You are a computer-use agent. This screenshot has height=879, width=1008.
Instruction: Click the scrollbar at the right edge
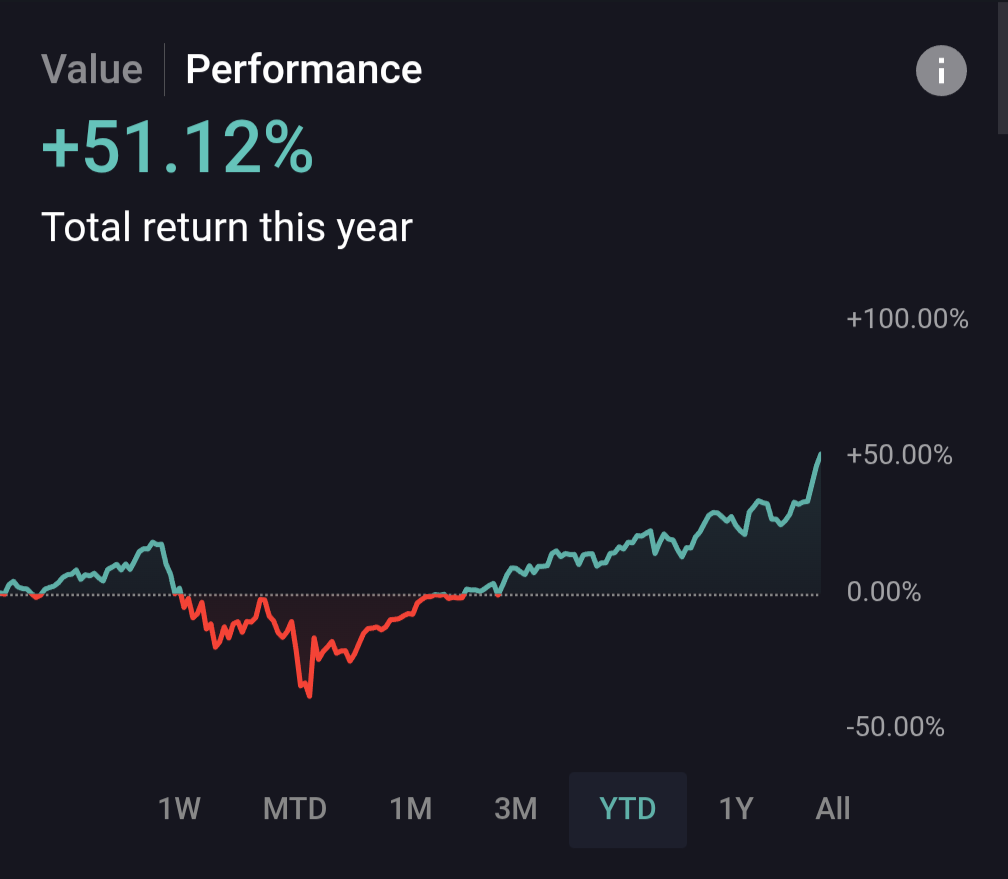[1003, 65]
